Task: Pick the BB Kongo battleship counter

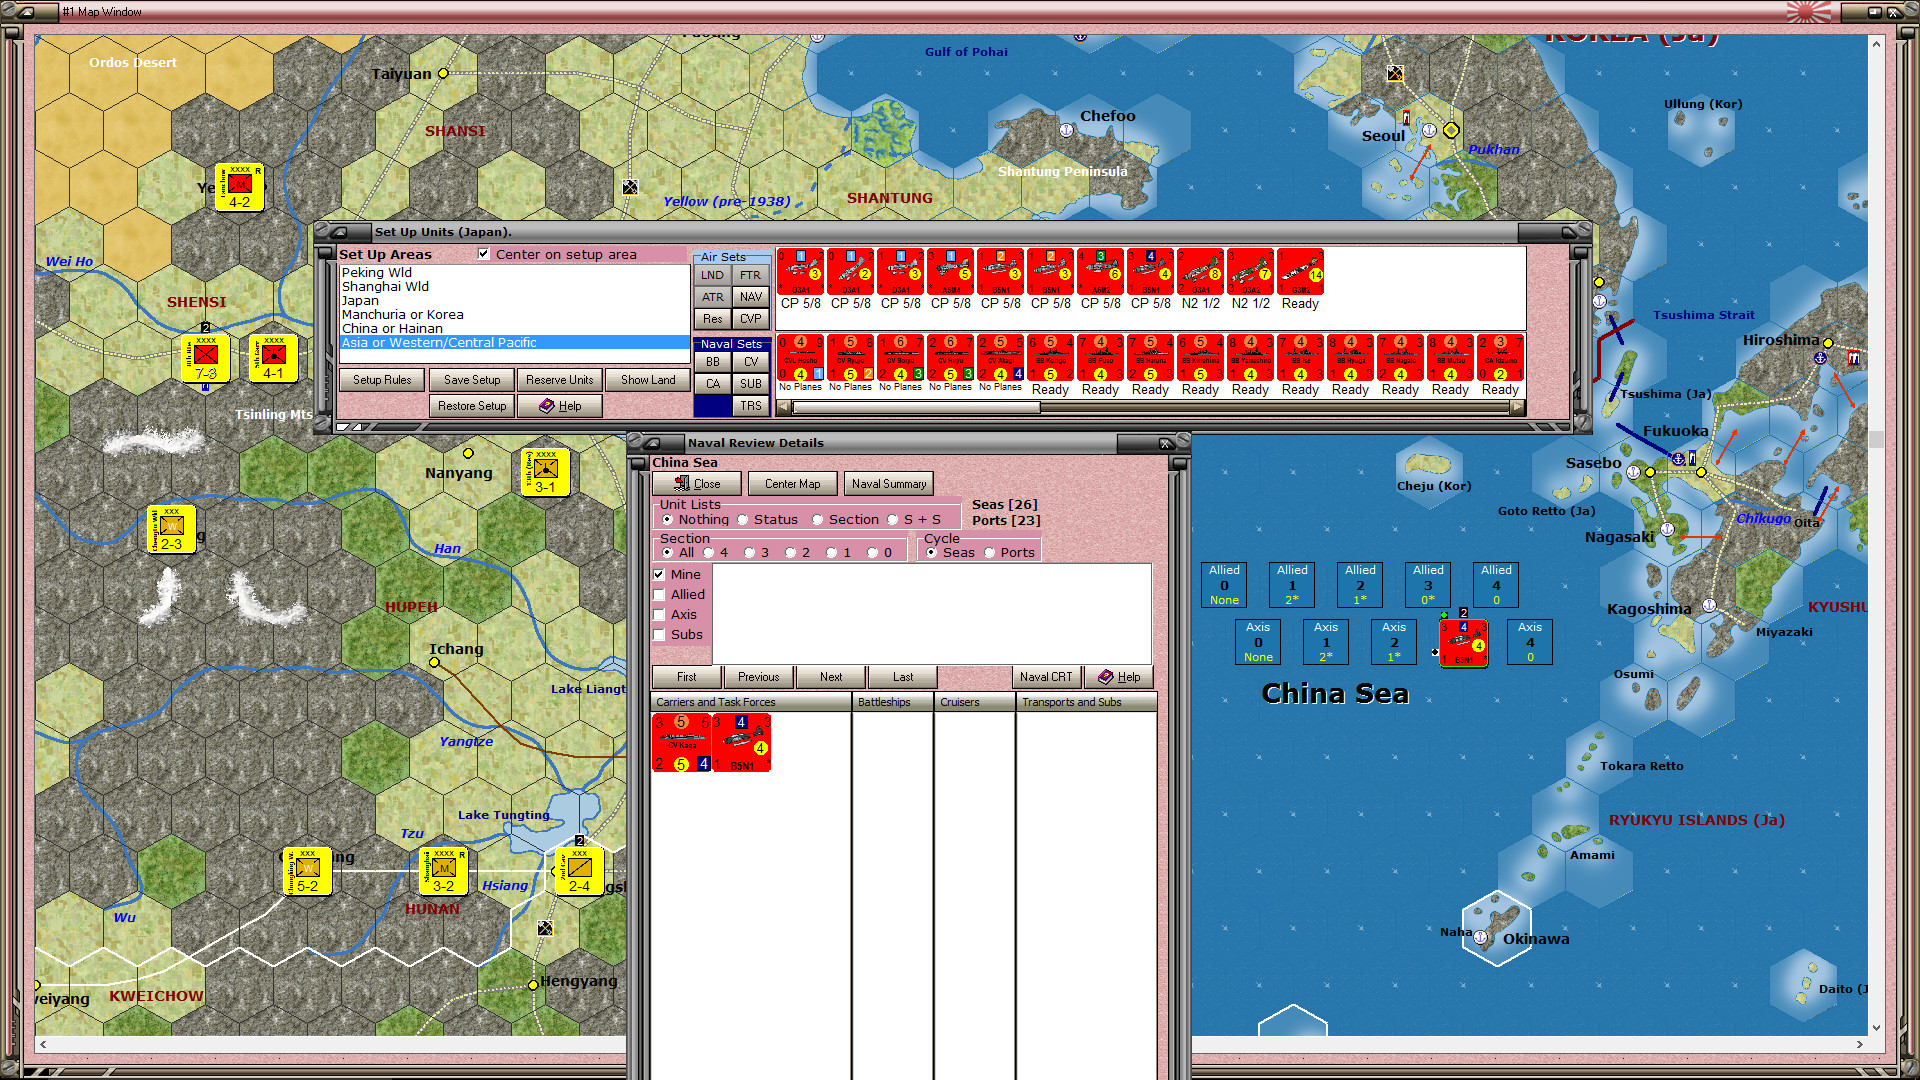Action: [1050, 358]
